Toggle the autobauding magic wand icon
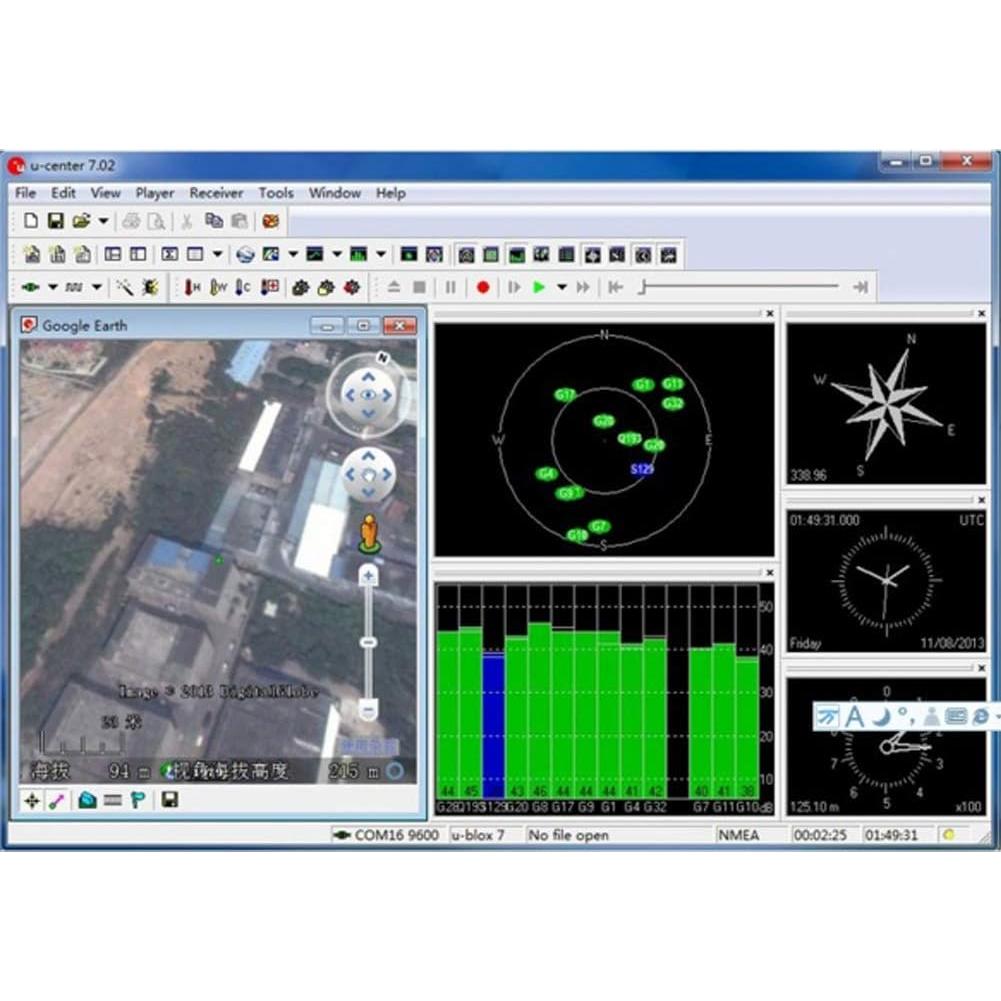This screenshot has height=1001, width=1001. point(125,287)
